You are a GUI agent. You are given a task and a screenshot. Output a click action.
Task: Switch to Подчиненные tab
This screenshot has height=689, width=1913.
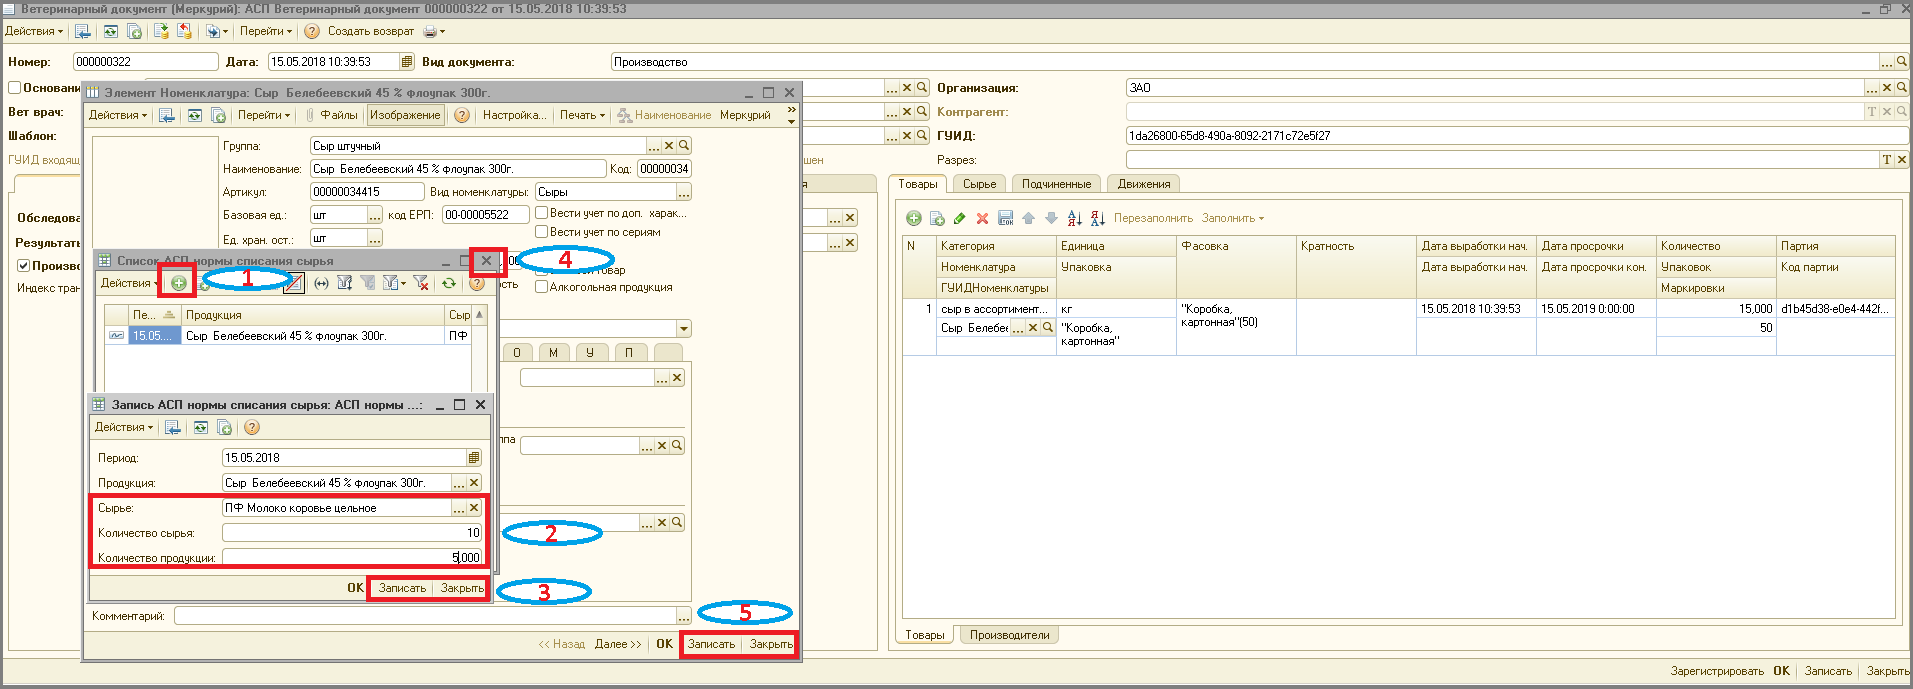tap(1056, 184)
